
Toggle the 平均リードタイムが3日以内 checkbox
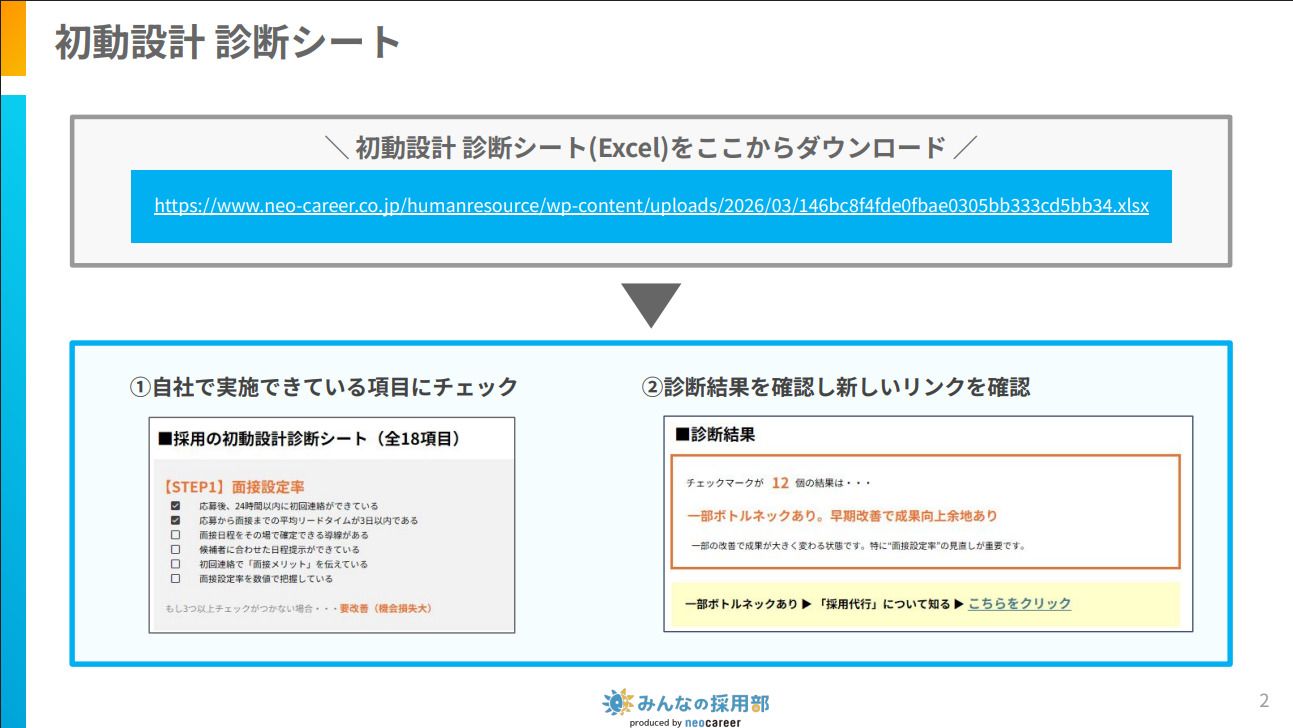175,521
